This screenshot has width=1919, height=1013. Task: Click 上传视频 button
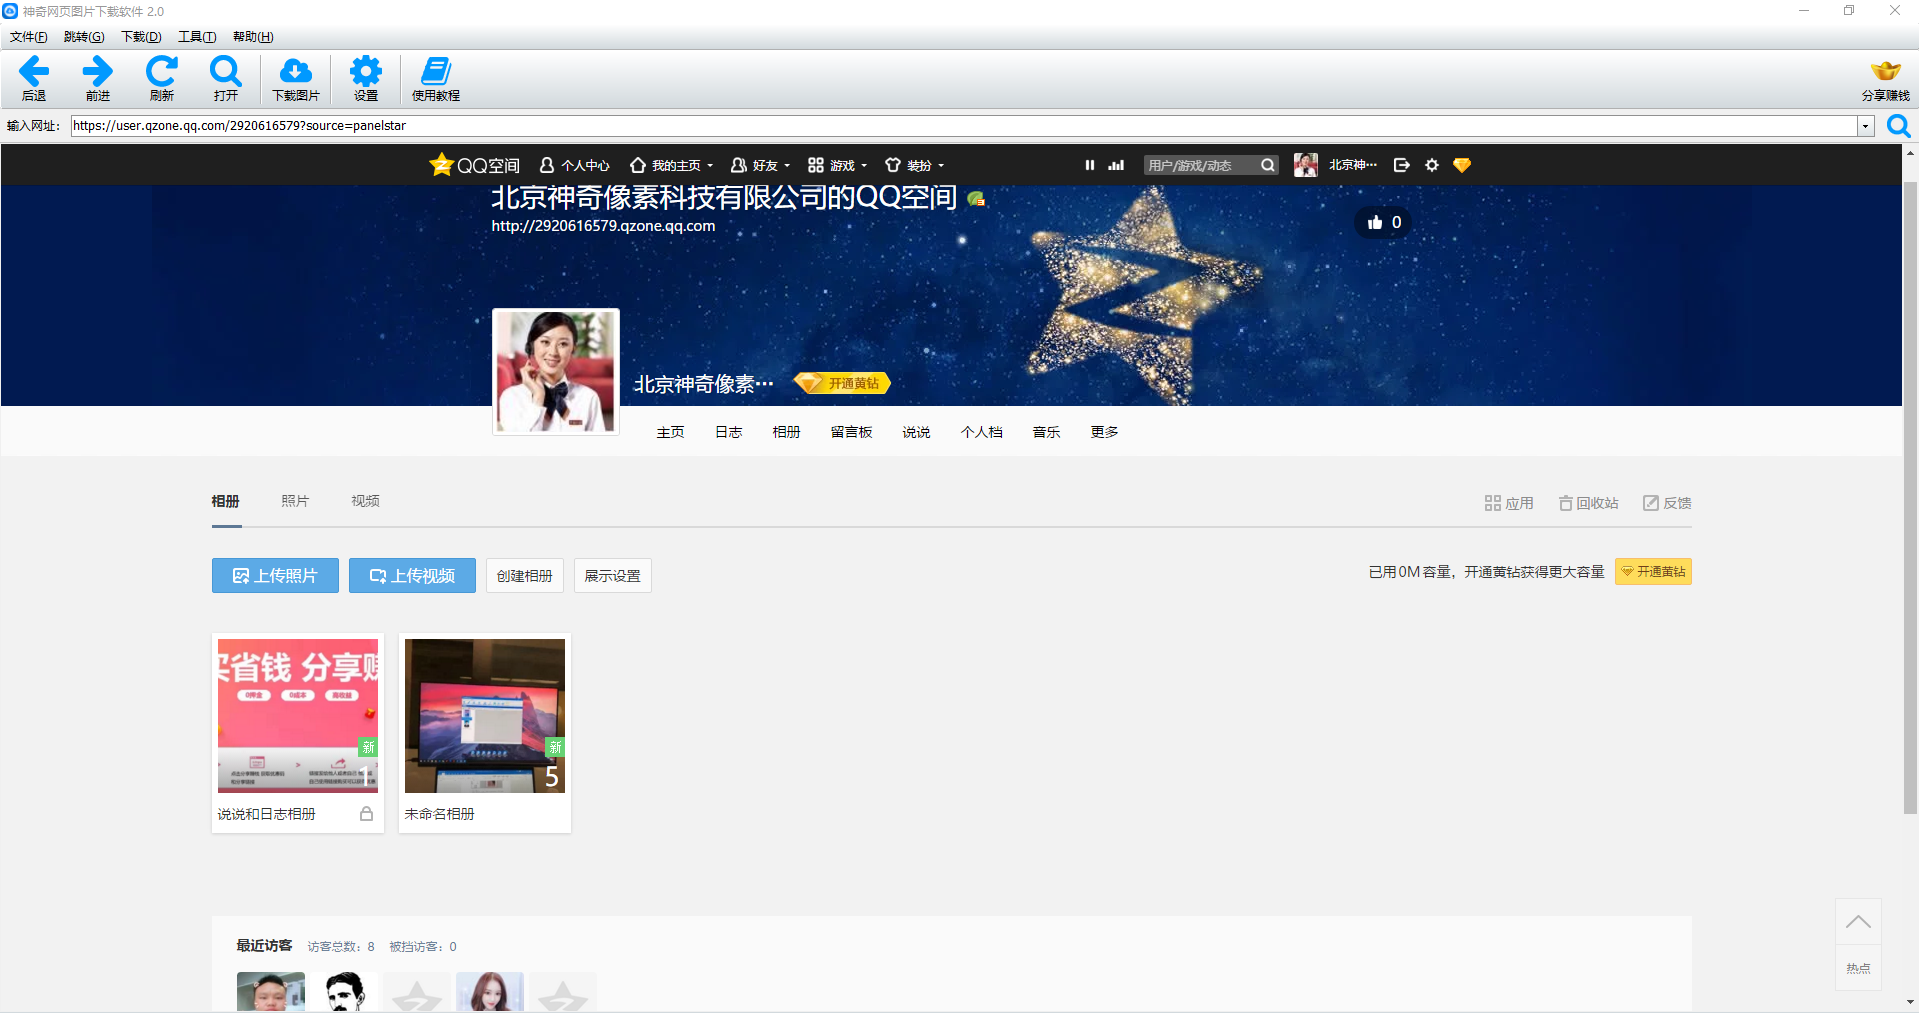[x=412, y=576]
